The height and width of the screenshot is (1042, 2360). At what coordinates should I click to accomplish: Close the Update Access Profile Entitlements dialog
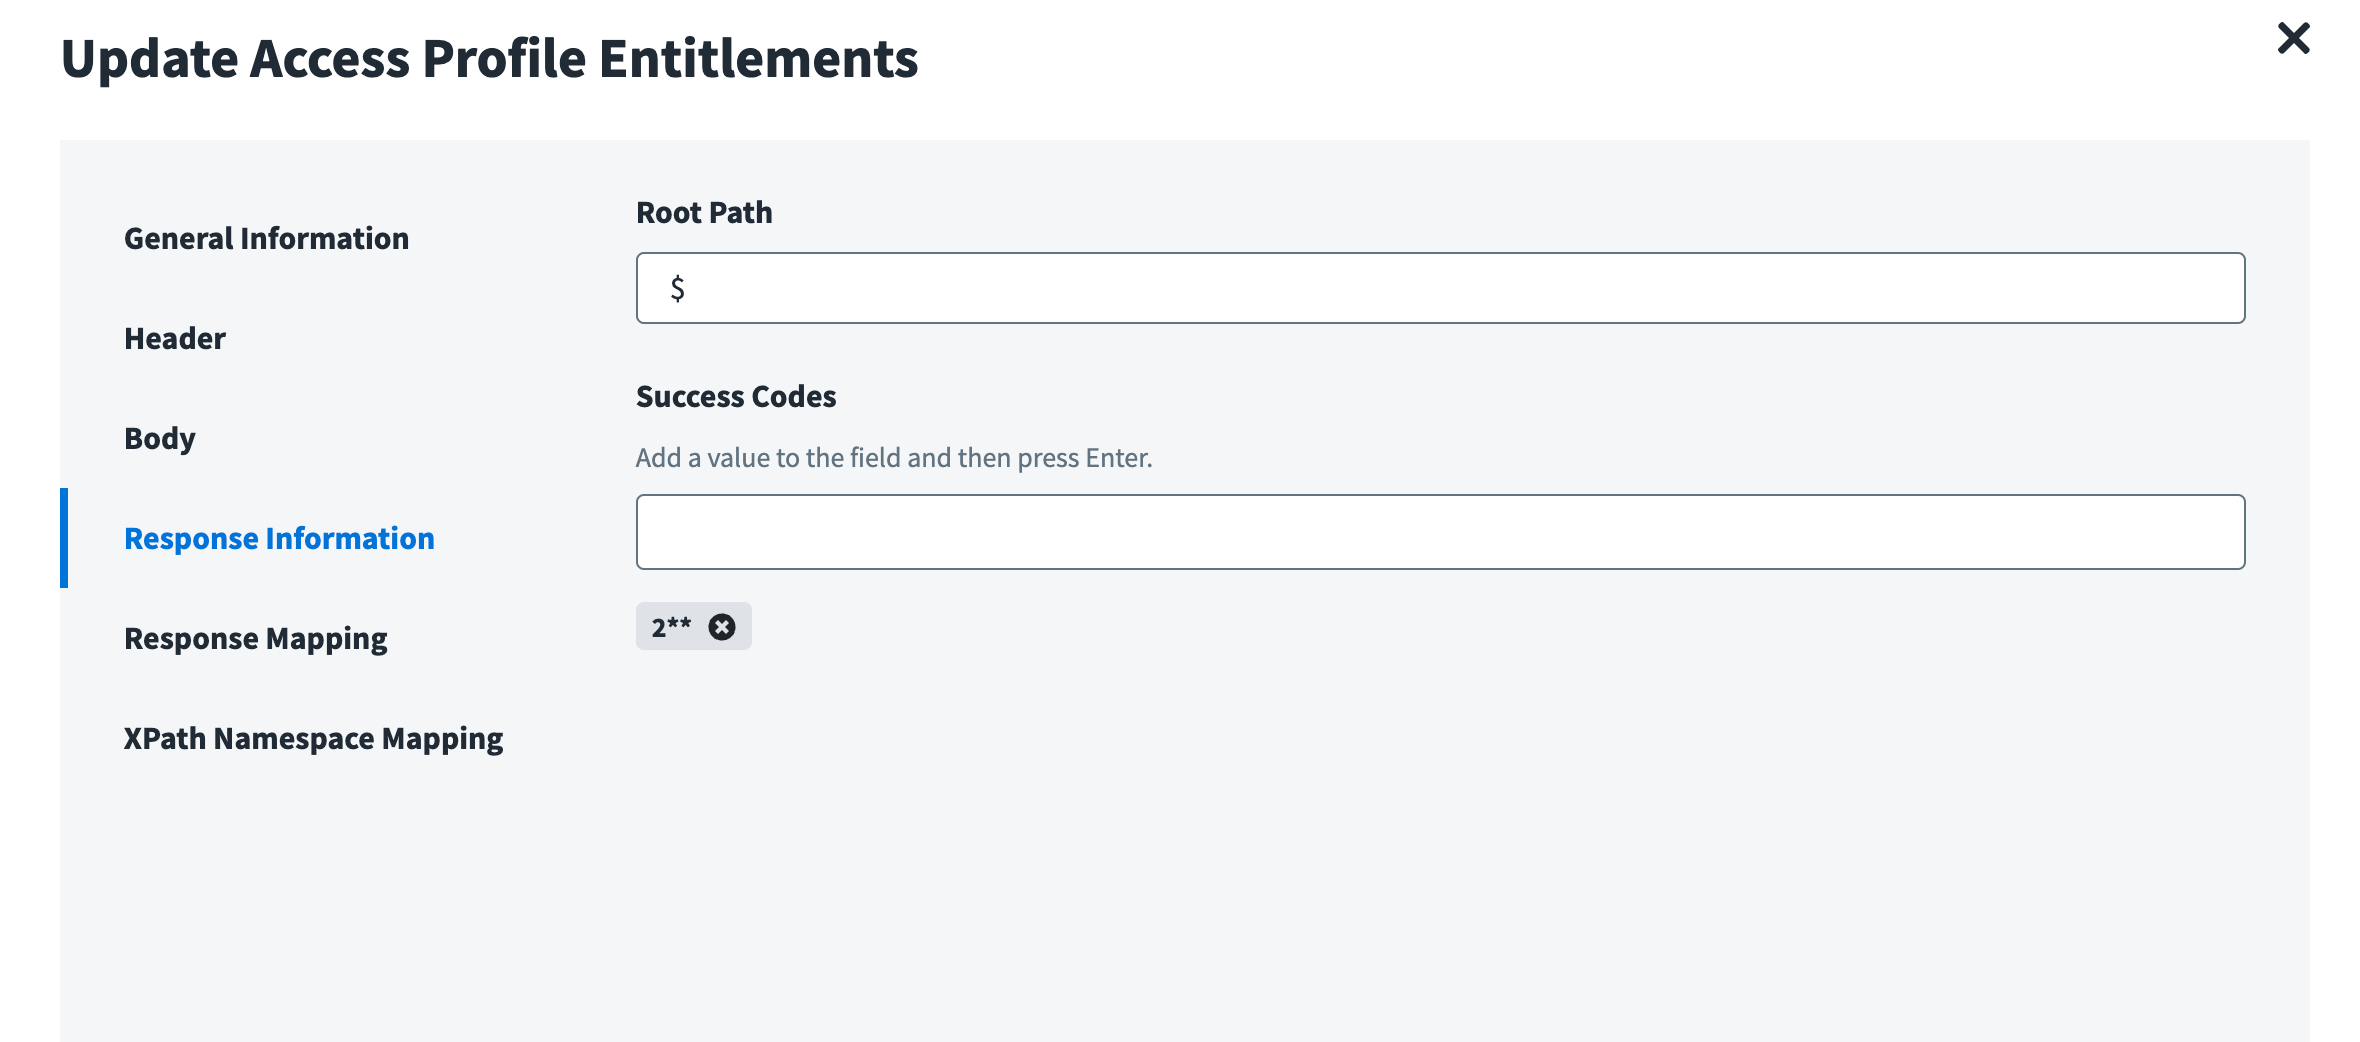pos(2293,39)
